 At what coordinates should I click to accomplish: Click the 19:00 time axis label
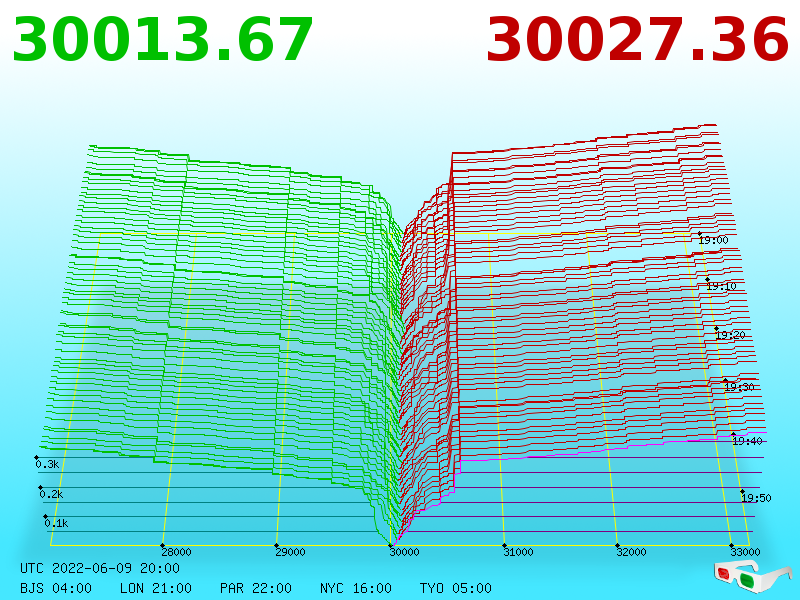(x=713, y=240)
